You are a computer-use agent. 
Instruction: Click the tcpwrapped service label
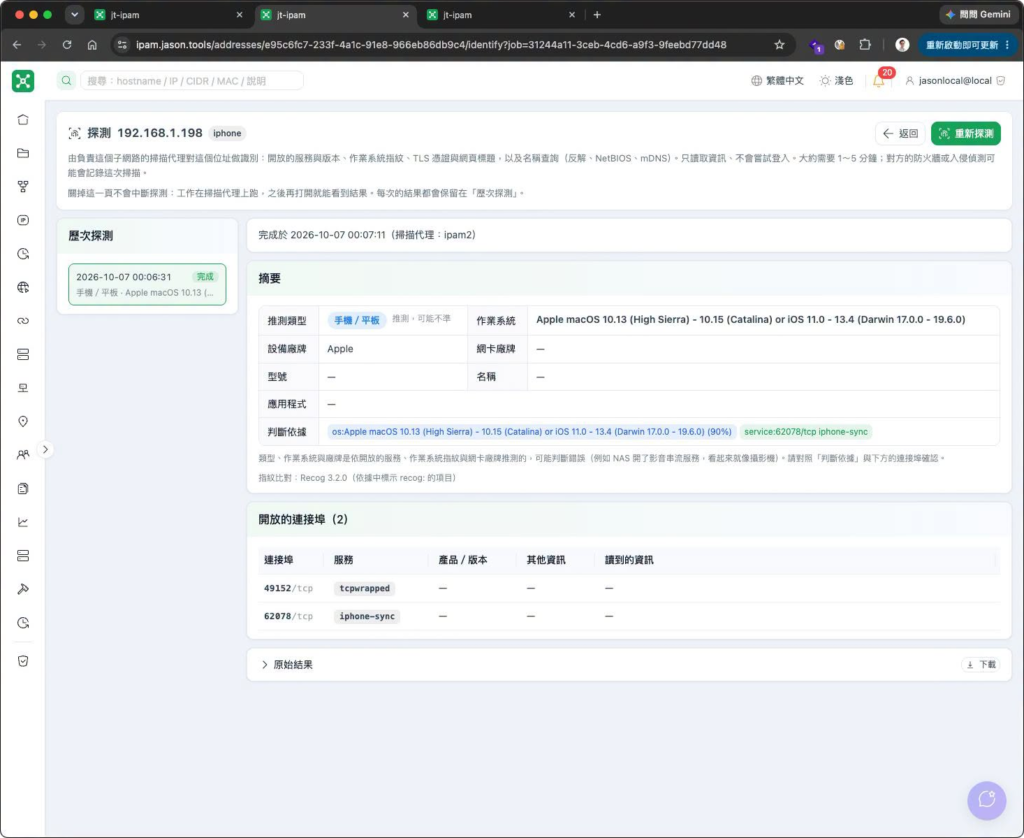click(364, 588)
